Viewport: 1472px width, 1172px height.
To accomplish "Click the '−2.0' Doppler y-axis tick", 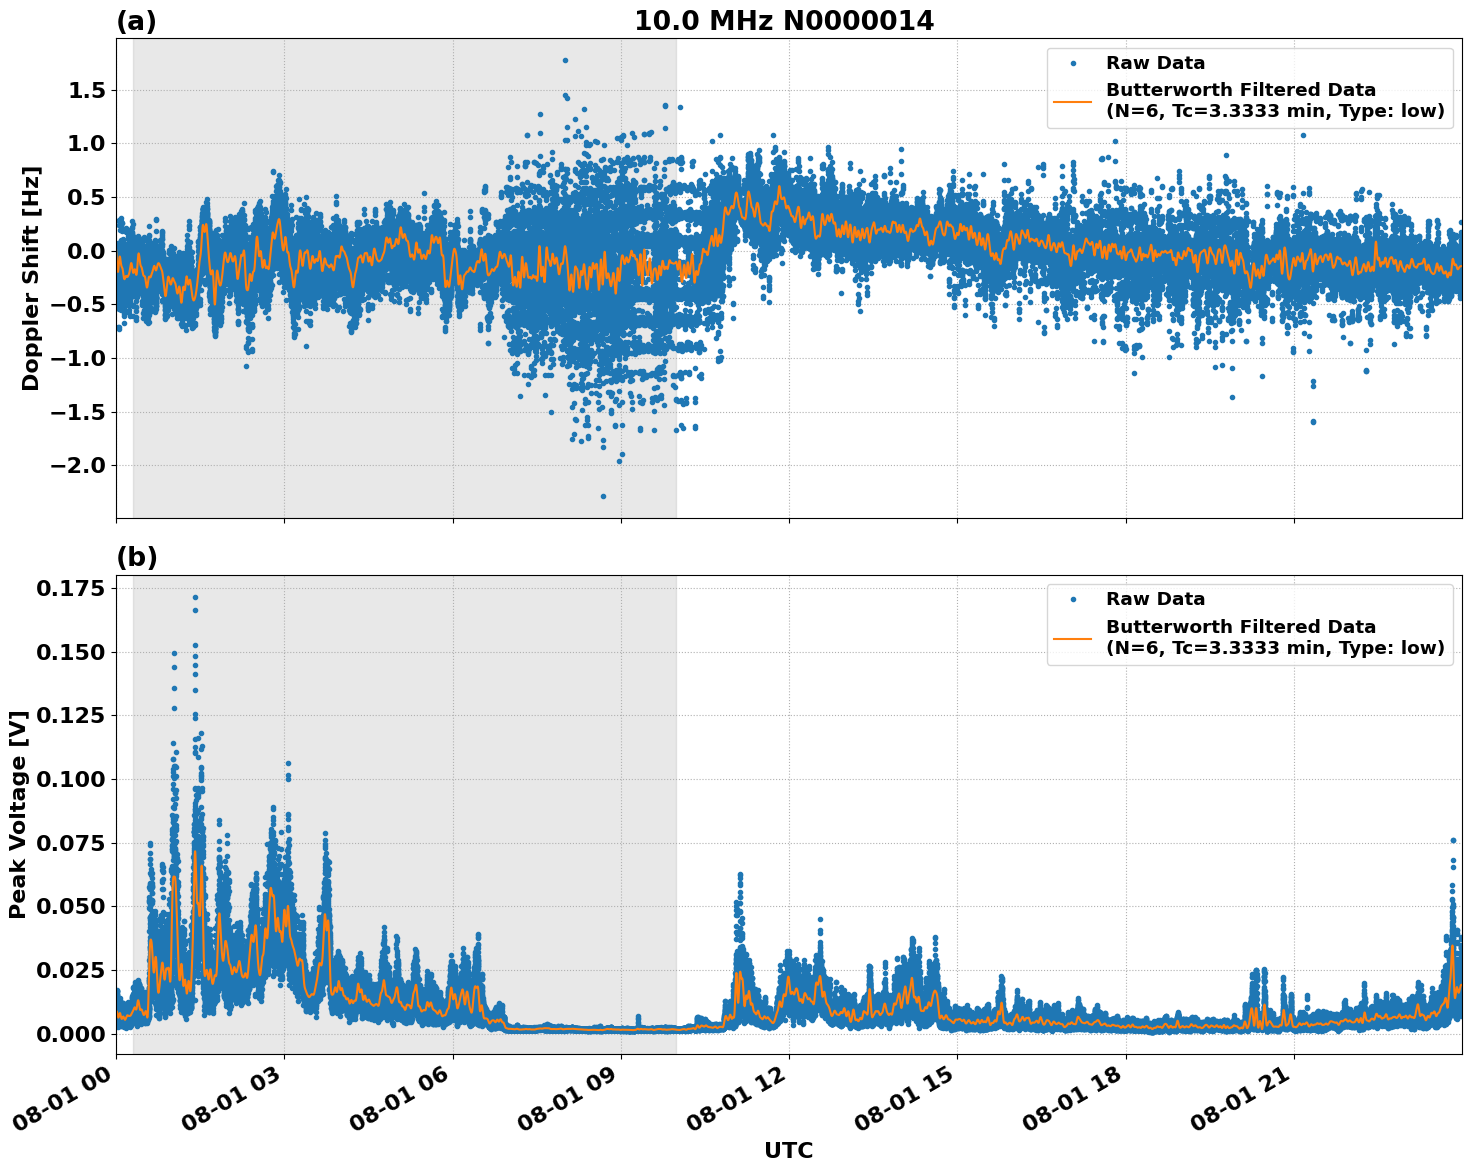I will (x=78, y=466).
